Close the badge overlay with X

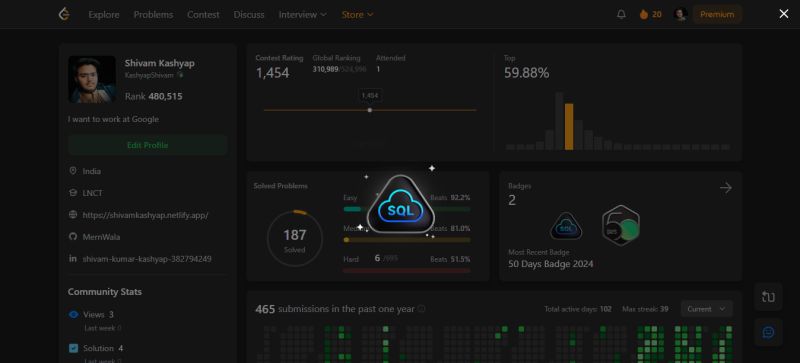point(784,14)
